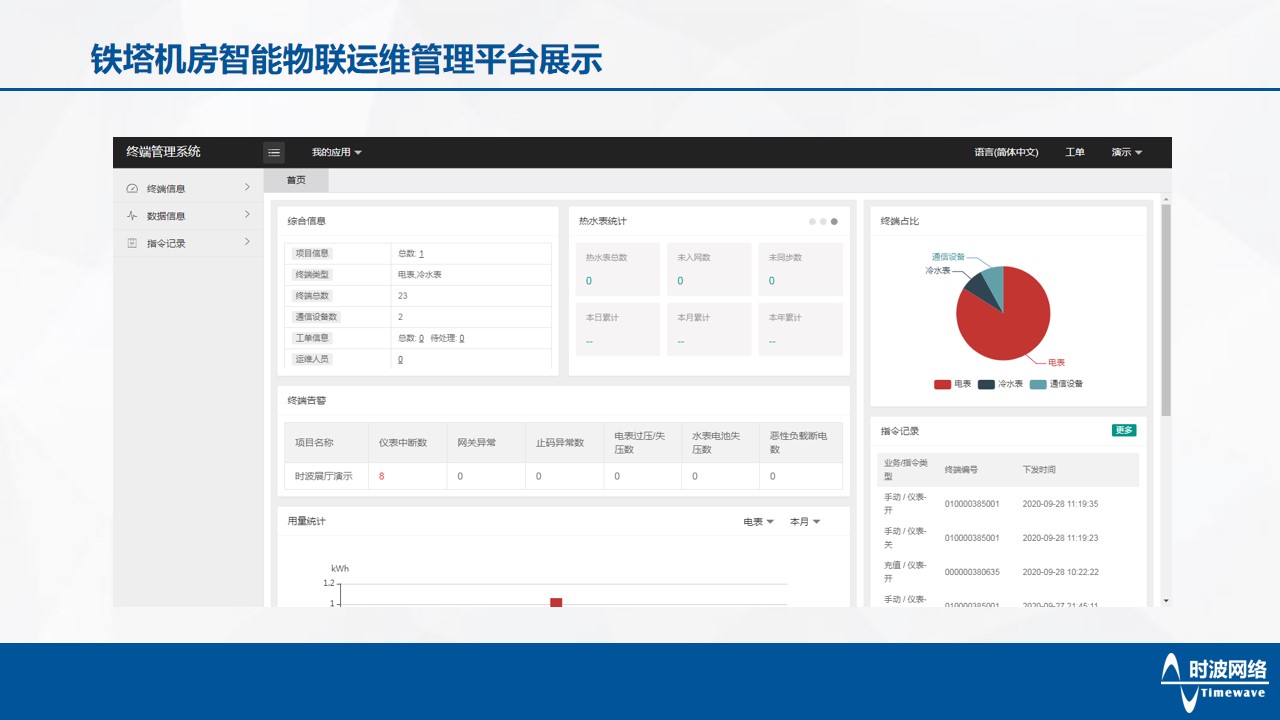The image size is (1280, 720).
Task: Click the green 更多 button in 指令记录
Action: 1124,430
